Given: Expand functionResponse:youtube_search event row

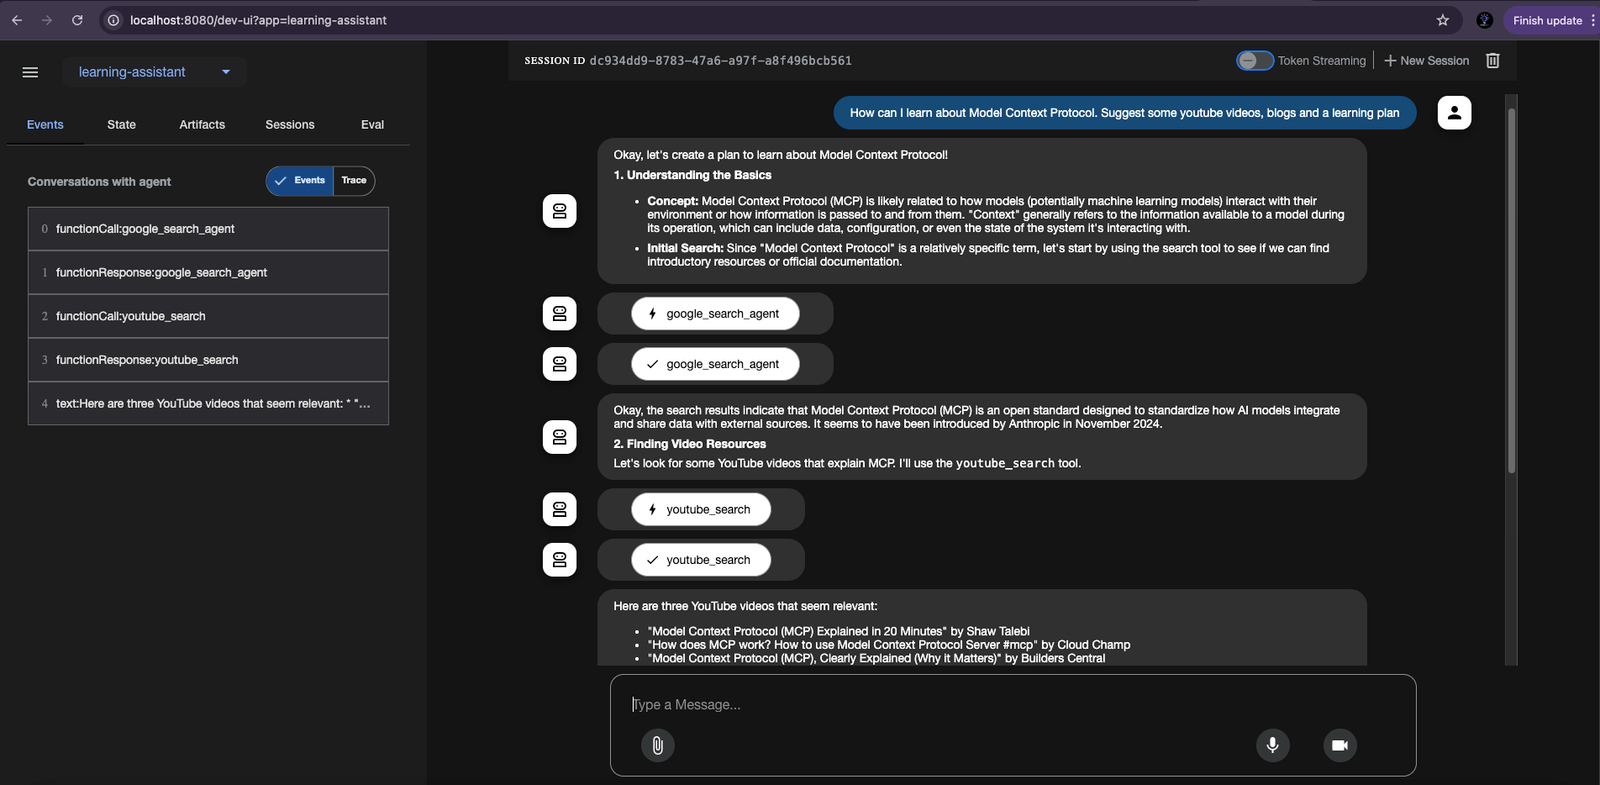Looking at the screenshot, I should 208,360.
